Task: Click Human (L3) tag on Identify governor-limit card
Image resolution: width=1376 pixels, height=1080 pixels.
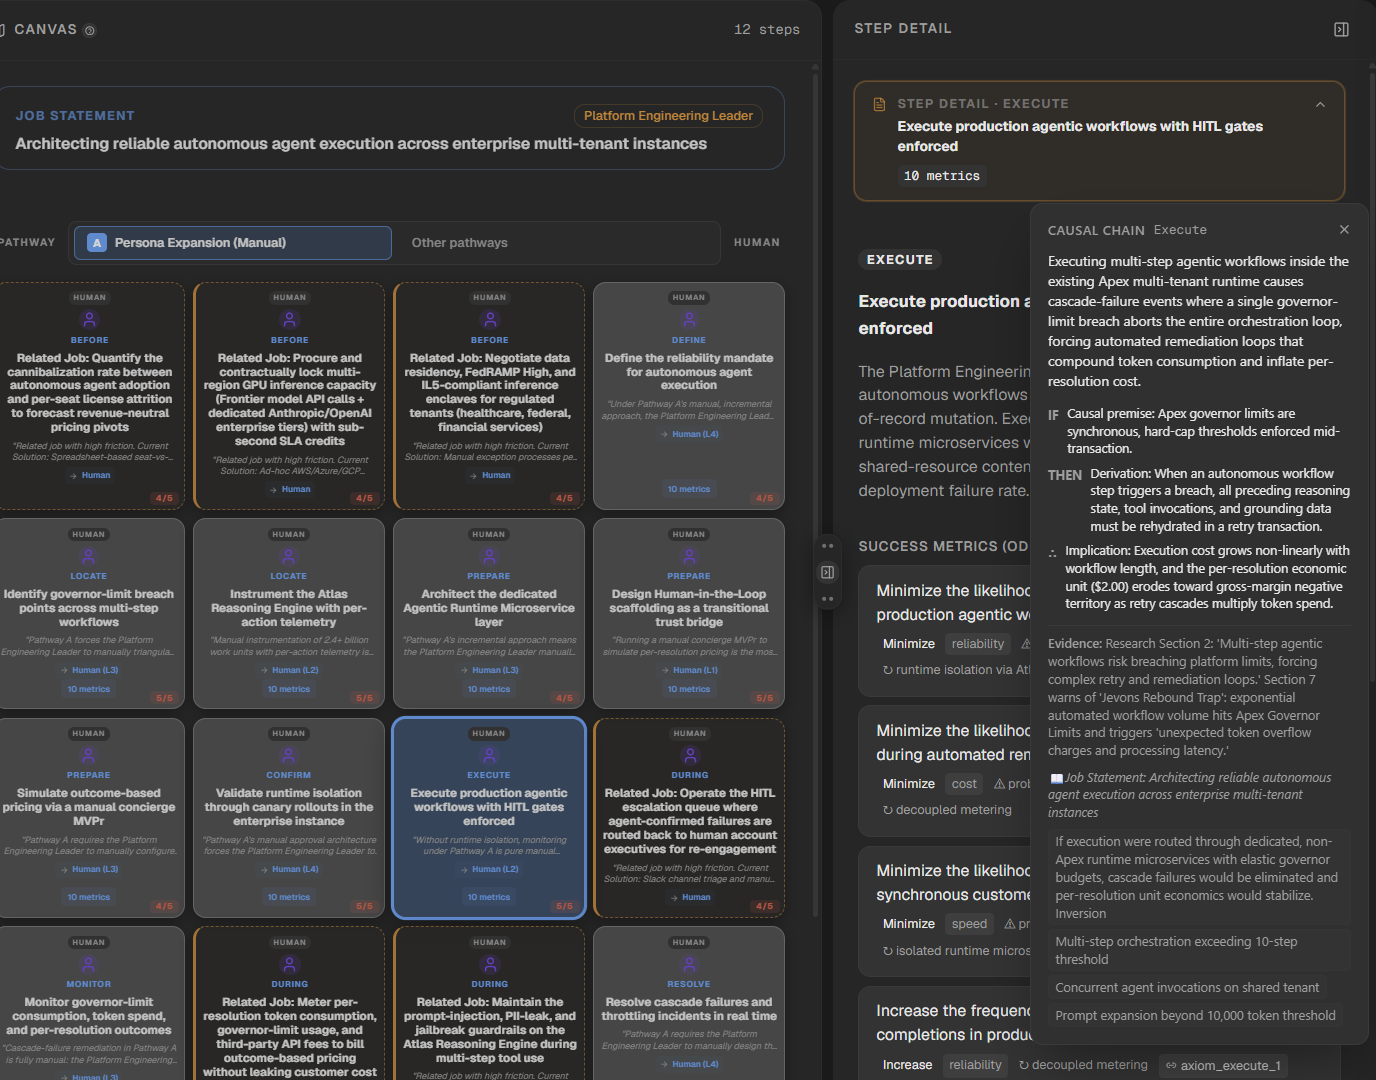Action: pyautogui.click(x=89, y=671)
